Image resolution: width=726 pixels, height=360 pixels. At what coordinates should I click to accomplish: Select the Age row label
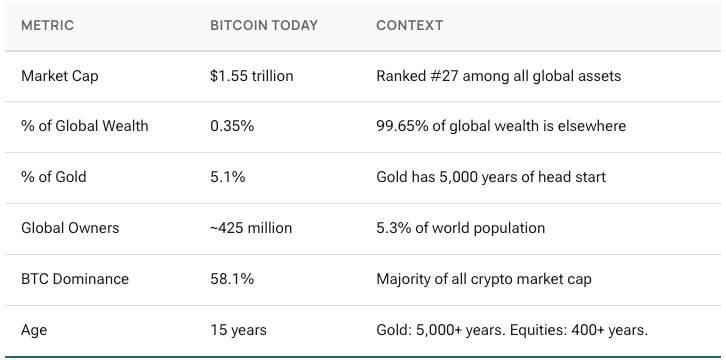tap(34, 330)
